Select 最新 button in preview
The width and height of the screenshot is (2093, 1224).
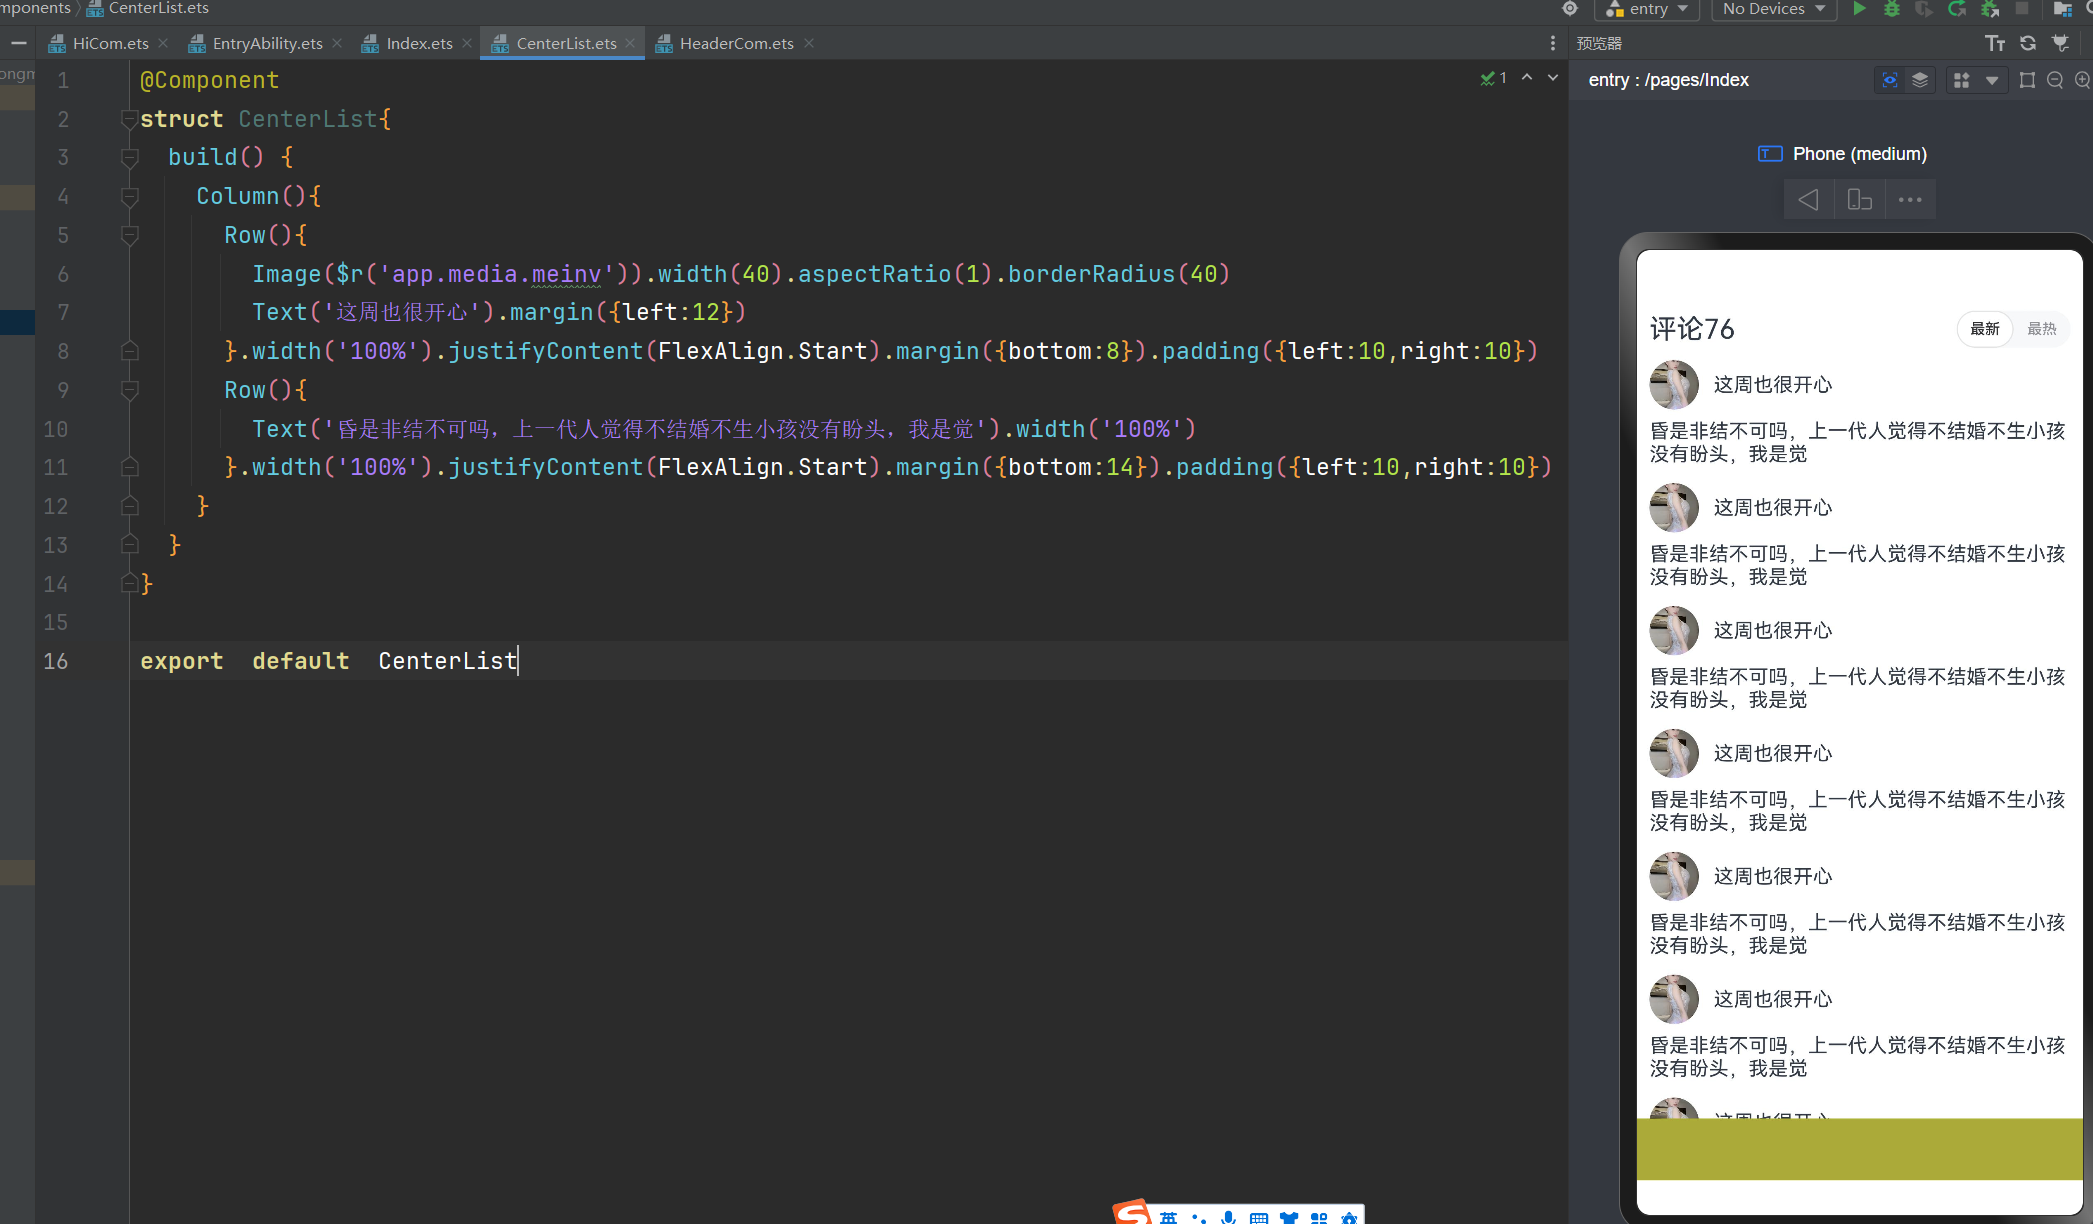1984,329
